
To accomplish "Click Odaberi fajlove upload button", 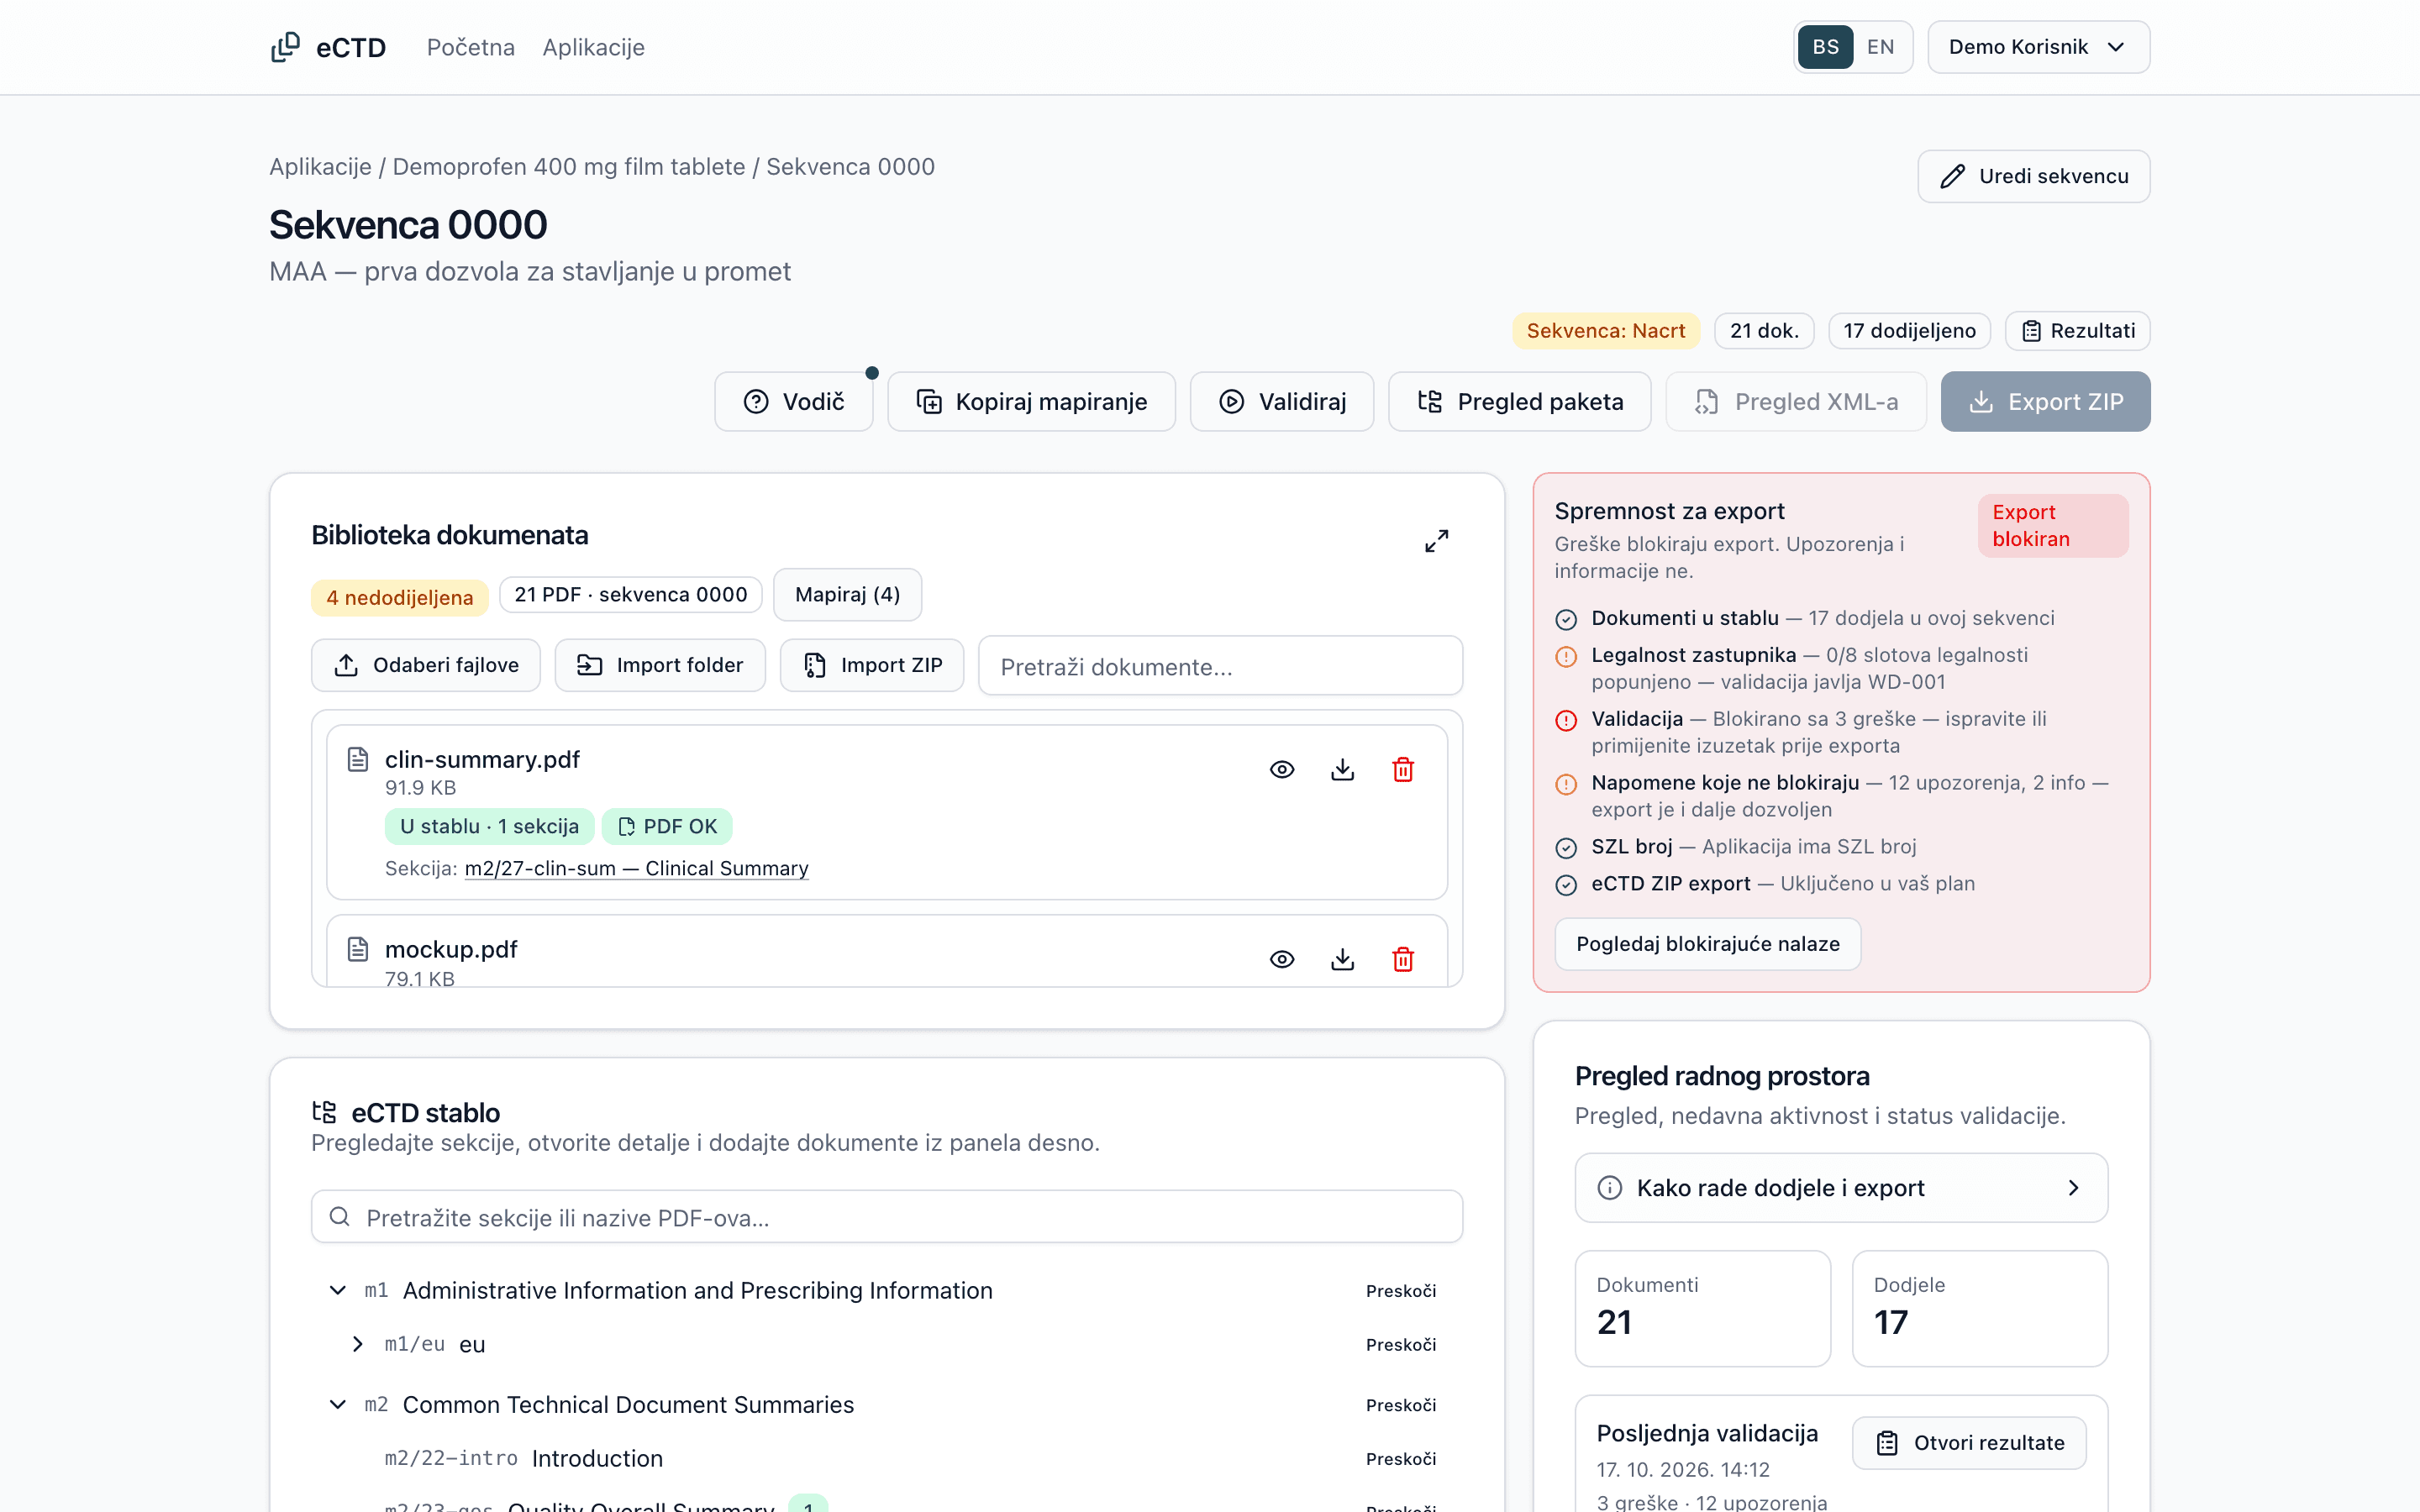I will click(x=426, y=665).
